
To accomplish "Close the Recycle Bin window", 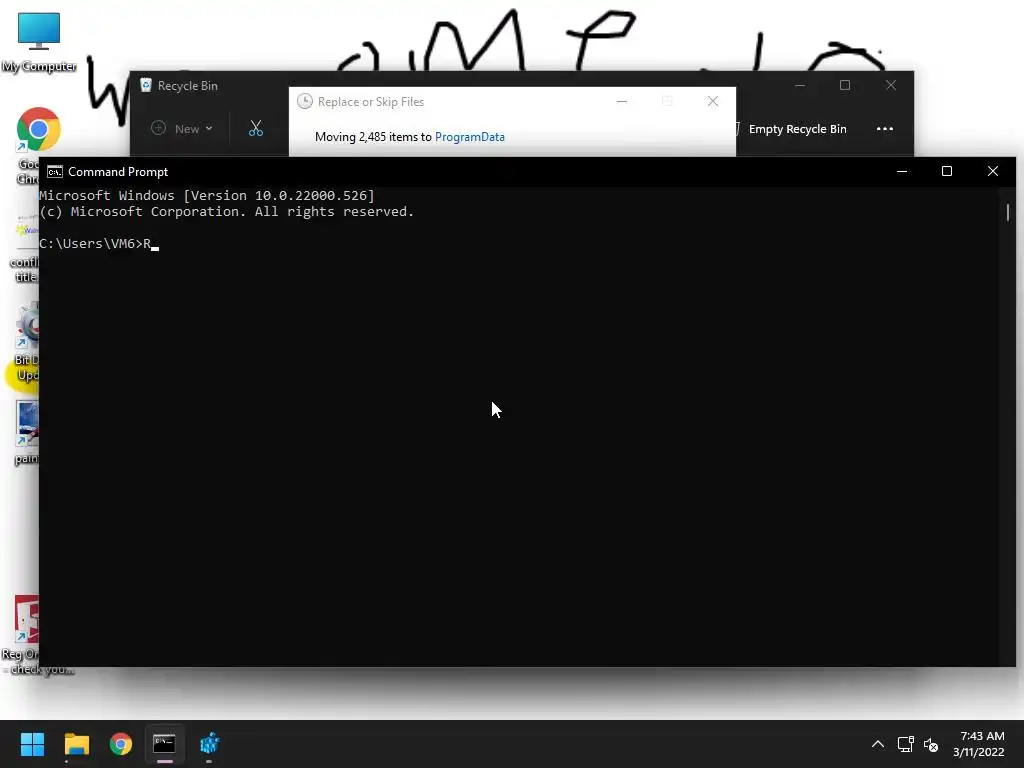I will pos(891,86).
